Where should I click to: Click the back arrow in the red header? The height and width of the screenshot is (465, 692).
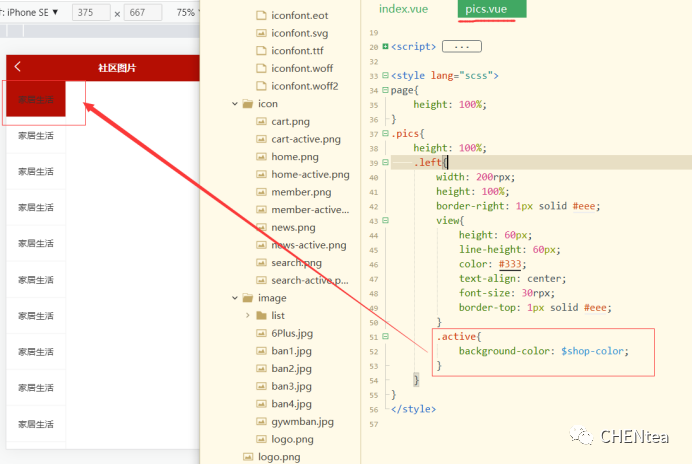coord(17,67)
